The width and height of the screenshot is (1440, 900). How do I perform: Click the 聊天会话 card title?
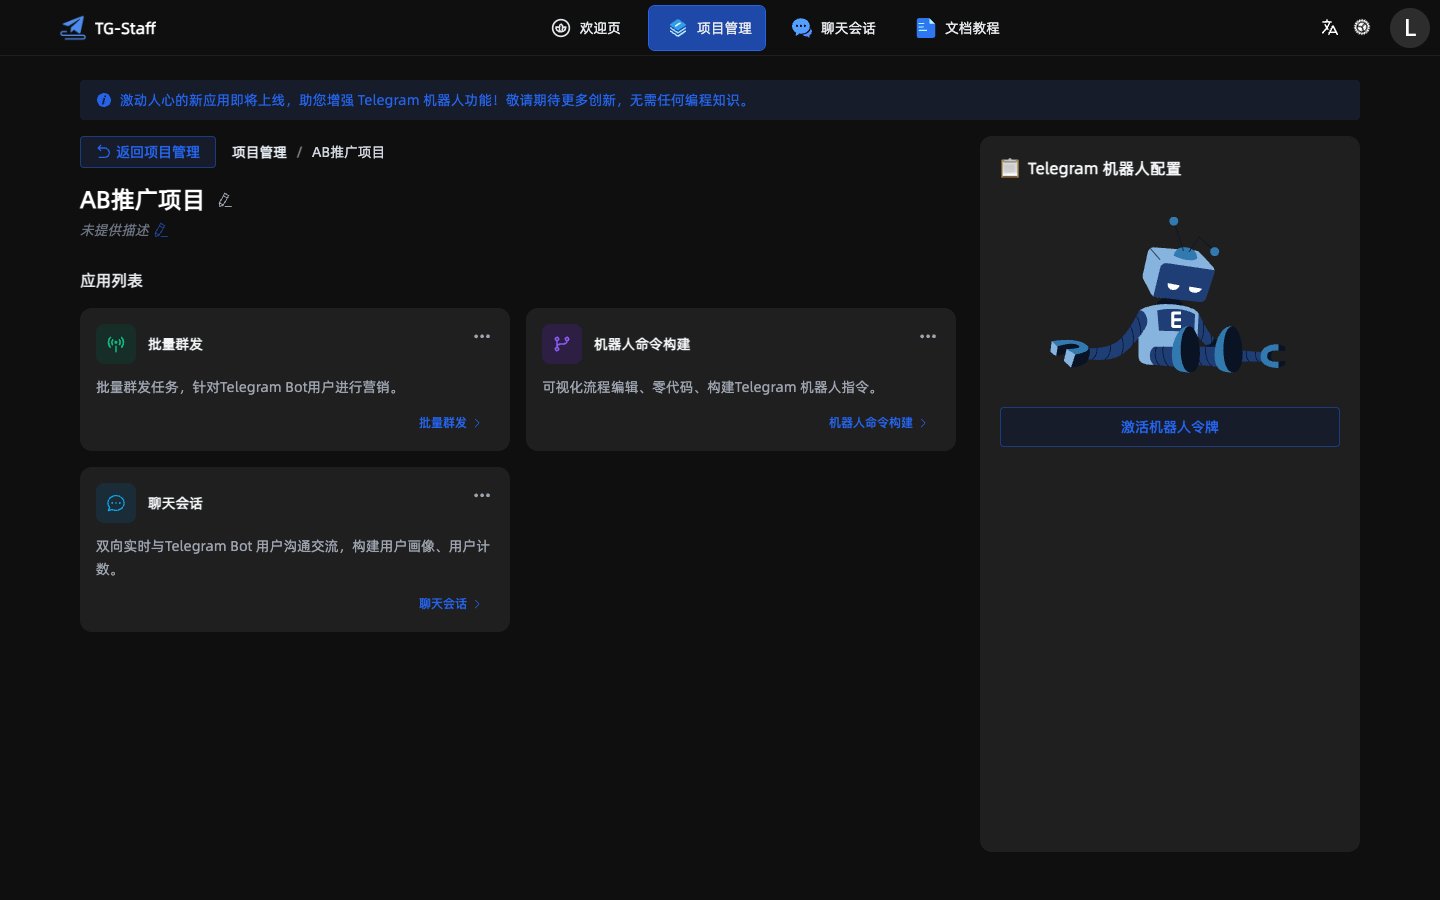(x=175, y=503)
